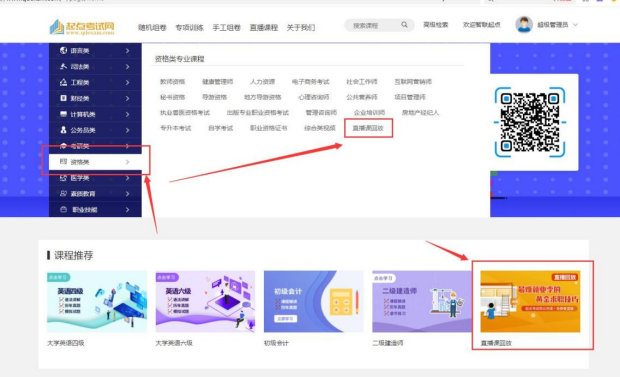Open the orange 直播课回放 course thumbnail
This screenshot has height=377, width=620.
(x=530, y=301)
